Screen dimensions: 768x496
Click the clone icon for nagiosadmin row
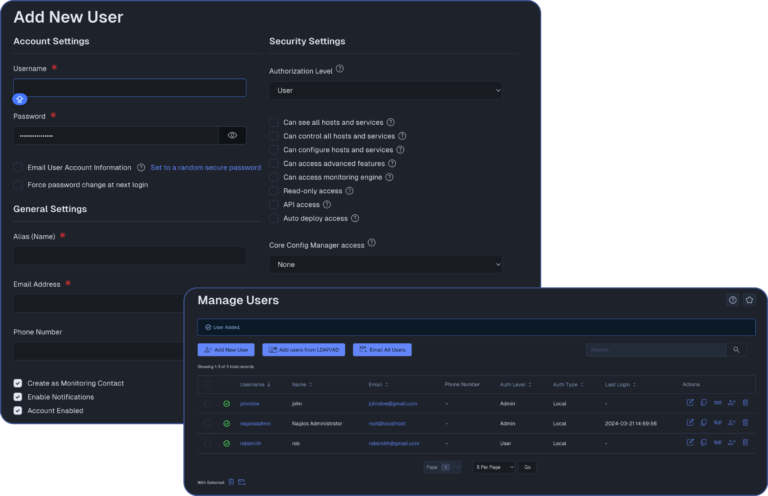[x=704, y=423]
